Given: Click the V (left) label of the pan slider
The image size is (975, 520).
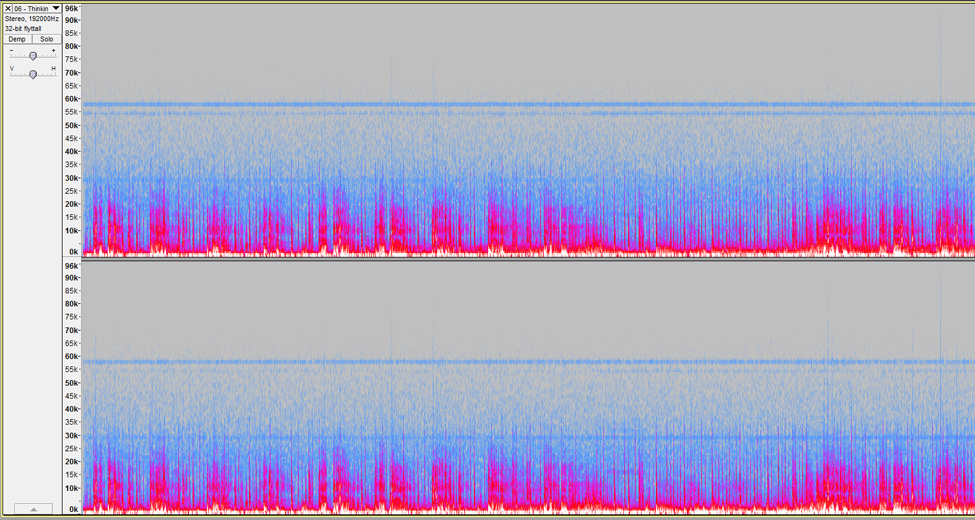Looking at the screenshot, I should pyautogui.click(x=11, y=68).
